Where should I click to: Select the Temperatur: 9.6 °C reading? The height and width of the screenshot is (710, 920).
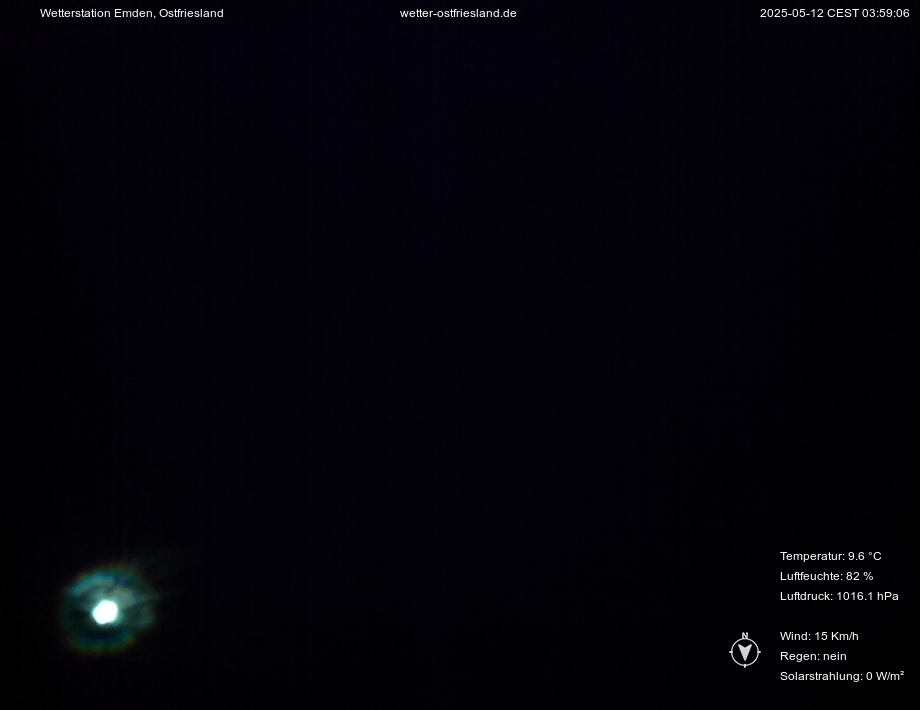coord(830,556)
